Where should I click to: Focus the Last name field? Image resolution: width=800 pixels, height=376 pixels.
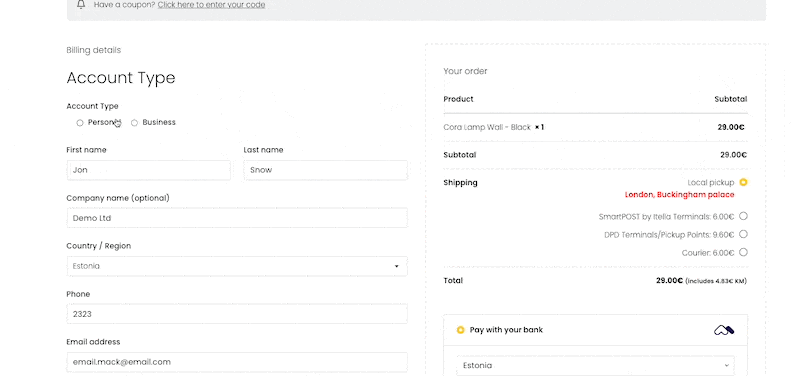(x=326, y=170)
